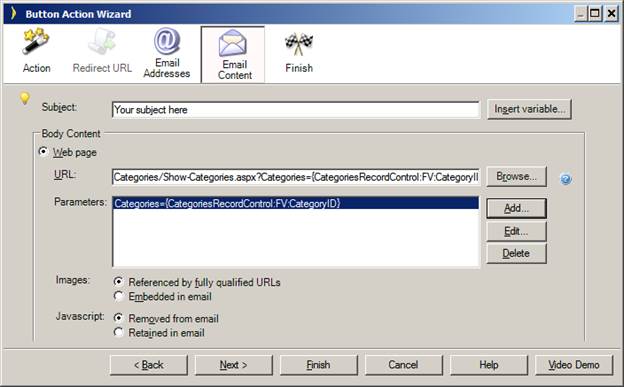Click the Insert variable button
This screenshot has width=624, height=387.
(x=529, y=109)
